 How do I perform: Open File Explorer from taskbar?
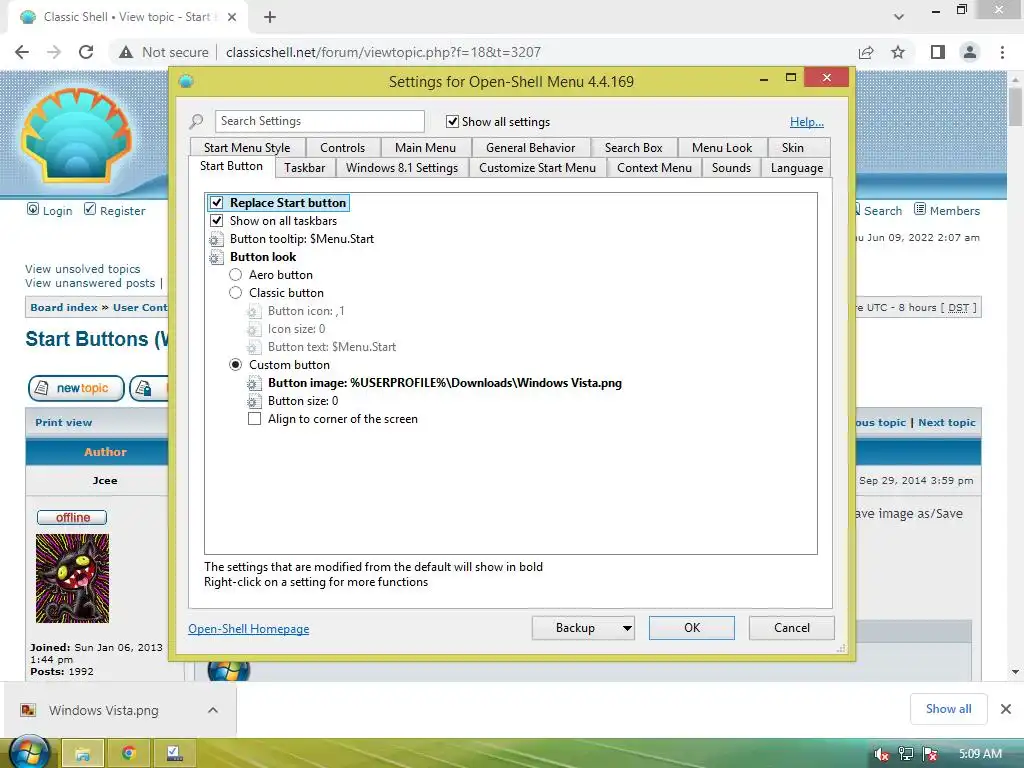point(83,754)
